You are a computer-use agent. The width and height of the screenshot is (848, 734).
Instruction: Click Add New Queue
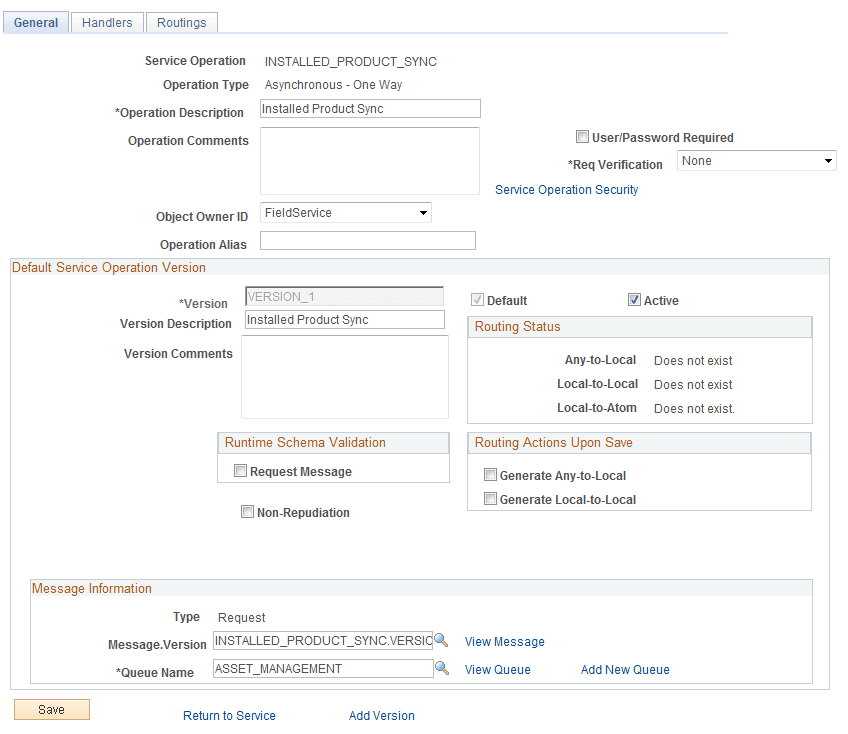624,669
